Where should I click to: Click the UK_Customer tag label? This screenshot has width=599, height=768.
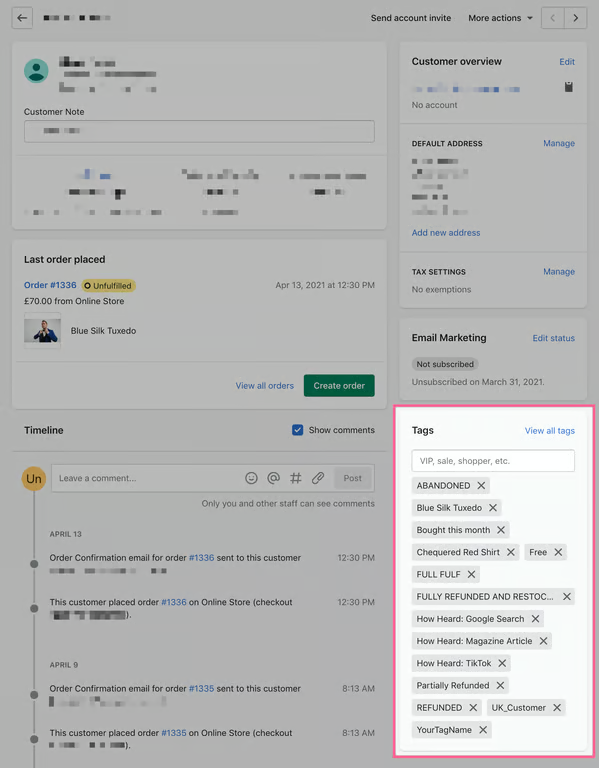click(518, 707)
